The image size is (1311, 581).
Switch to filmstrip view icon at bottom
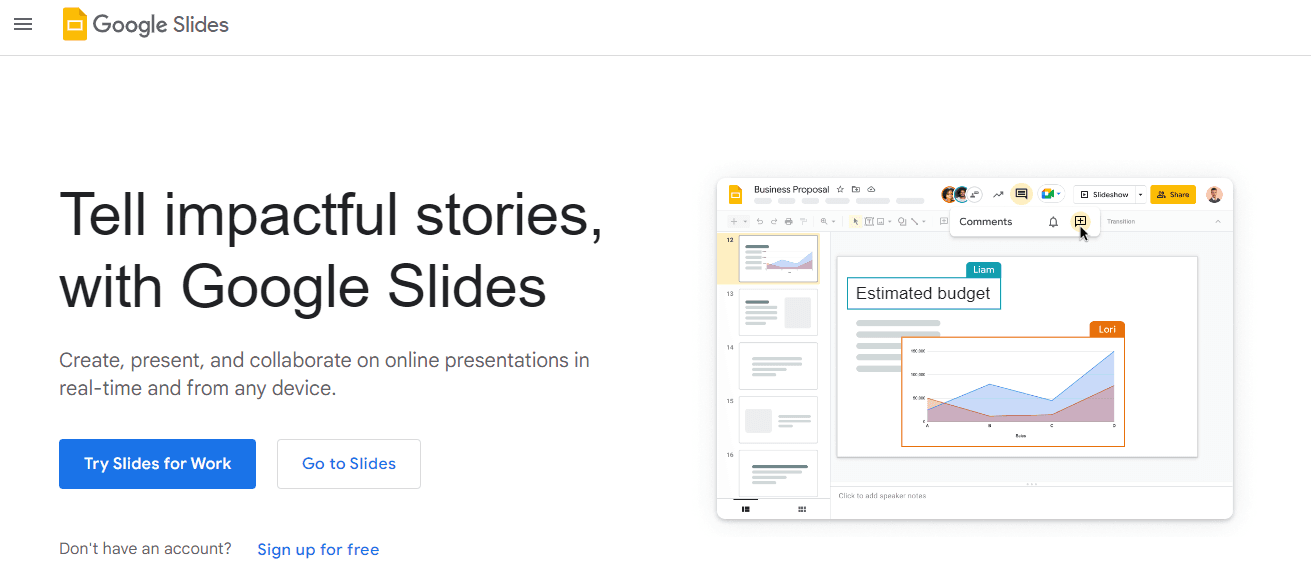coord(746,509)
